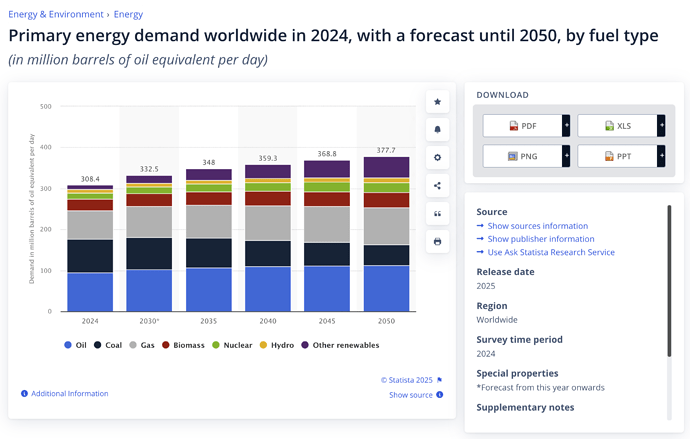Toggle Other renewables legend item
Viewport: 690px width, 439px height.
tap(340, 345)
